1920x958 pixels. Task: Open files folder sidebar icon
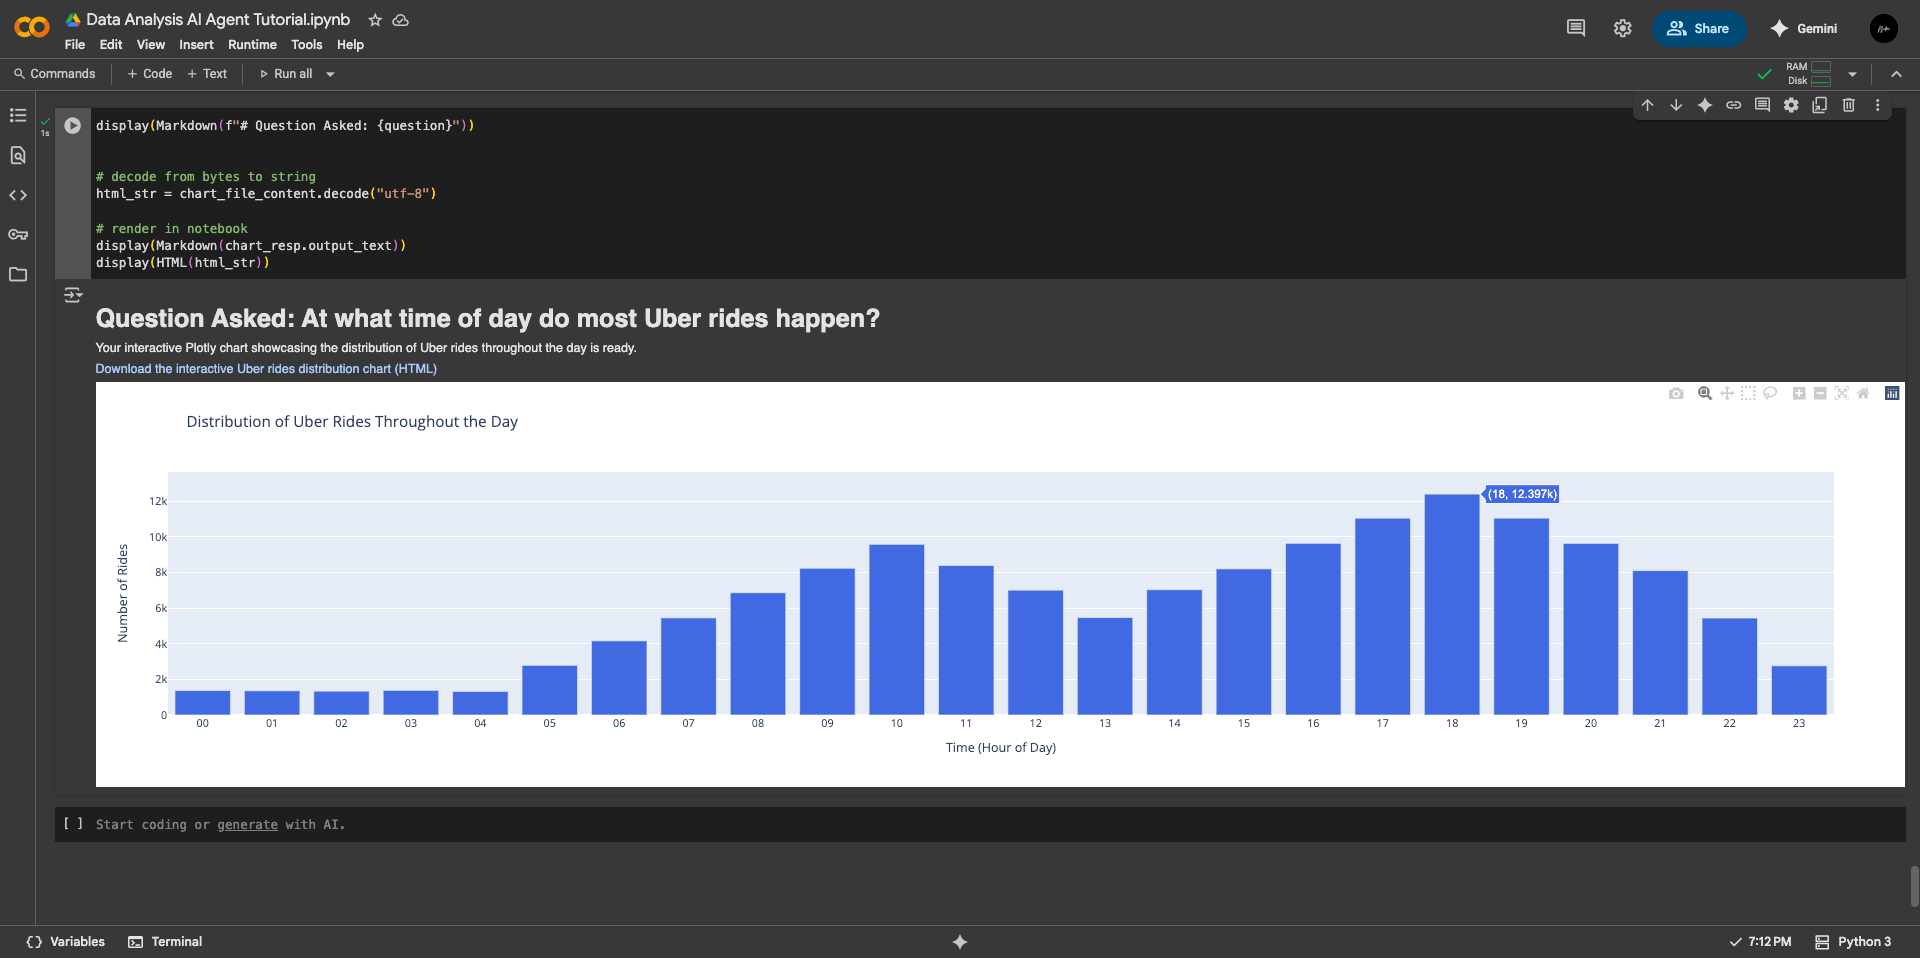(18, 274)
